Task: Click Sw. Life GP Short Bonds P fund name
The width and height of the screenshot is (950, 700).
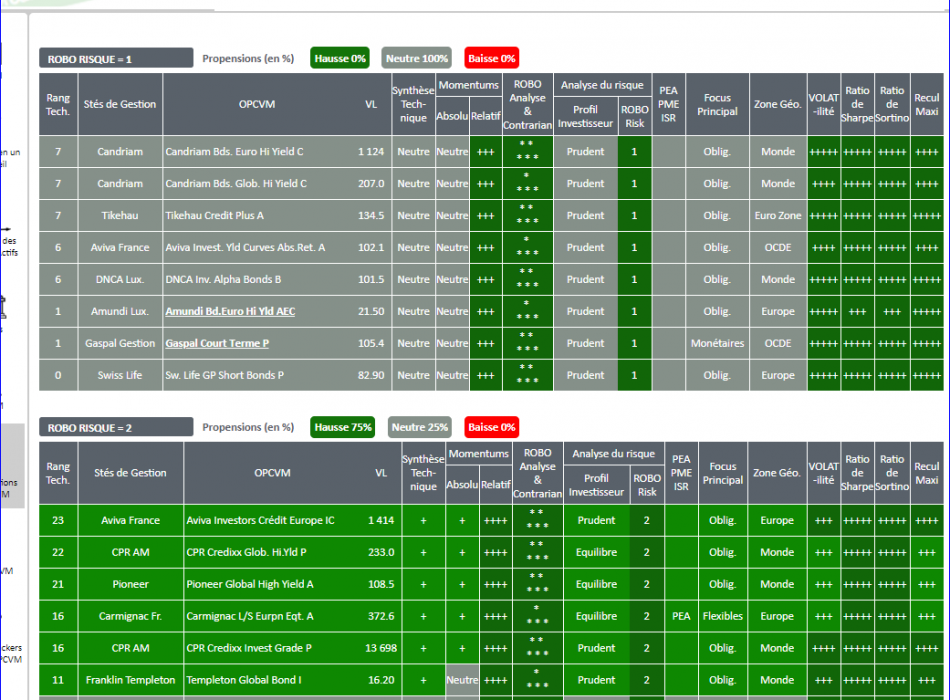Action: tap(224, 375)
